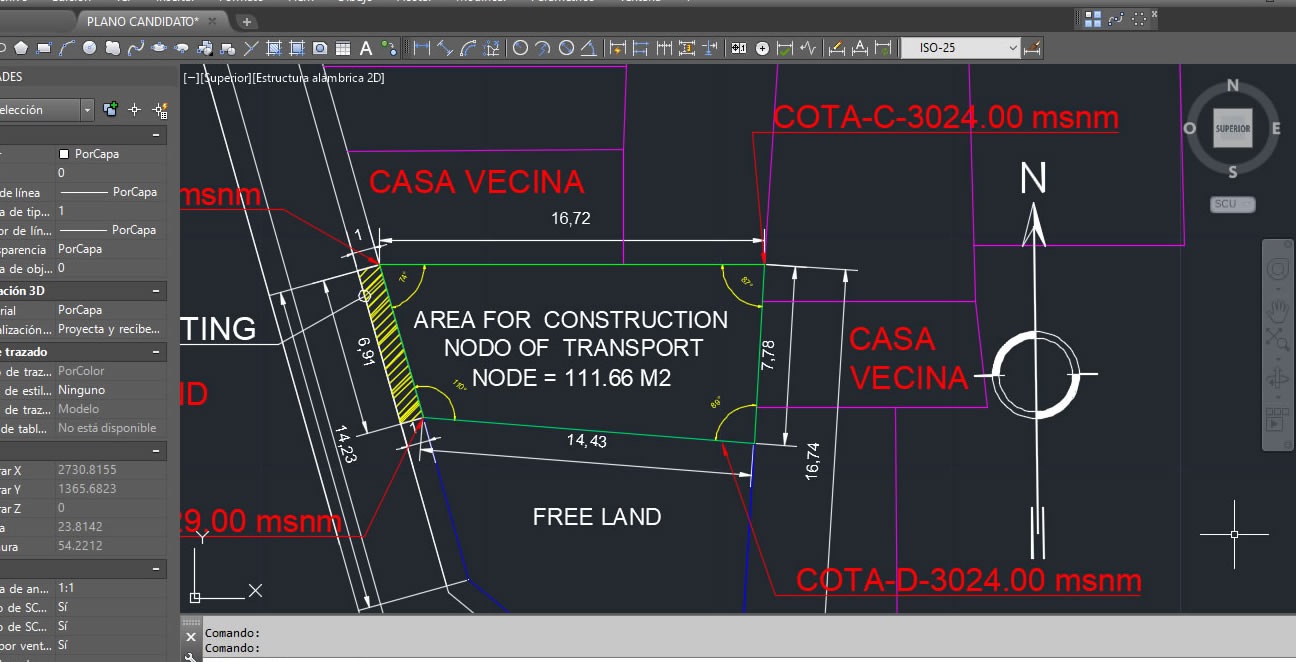The height and width of the screenshot is (662, 1296).
Task: Select the Polygon tool in the drawing toolbar
Action: (20, 47)
